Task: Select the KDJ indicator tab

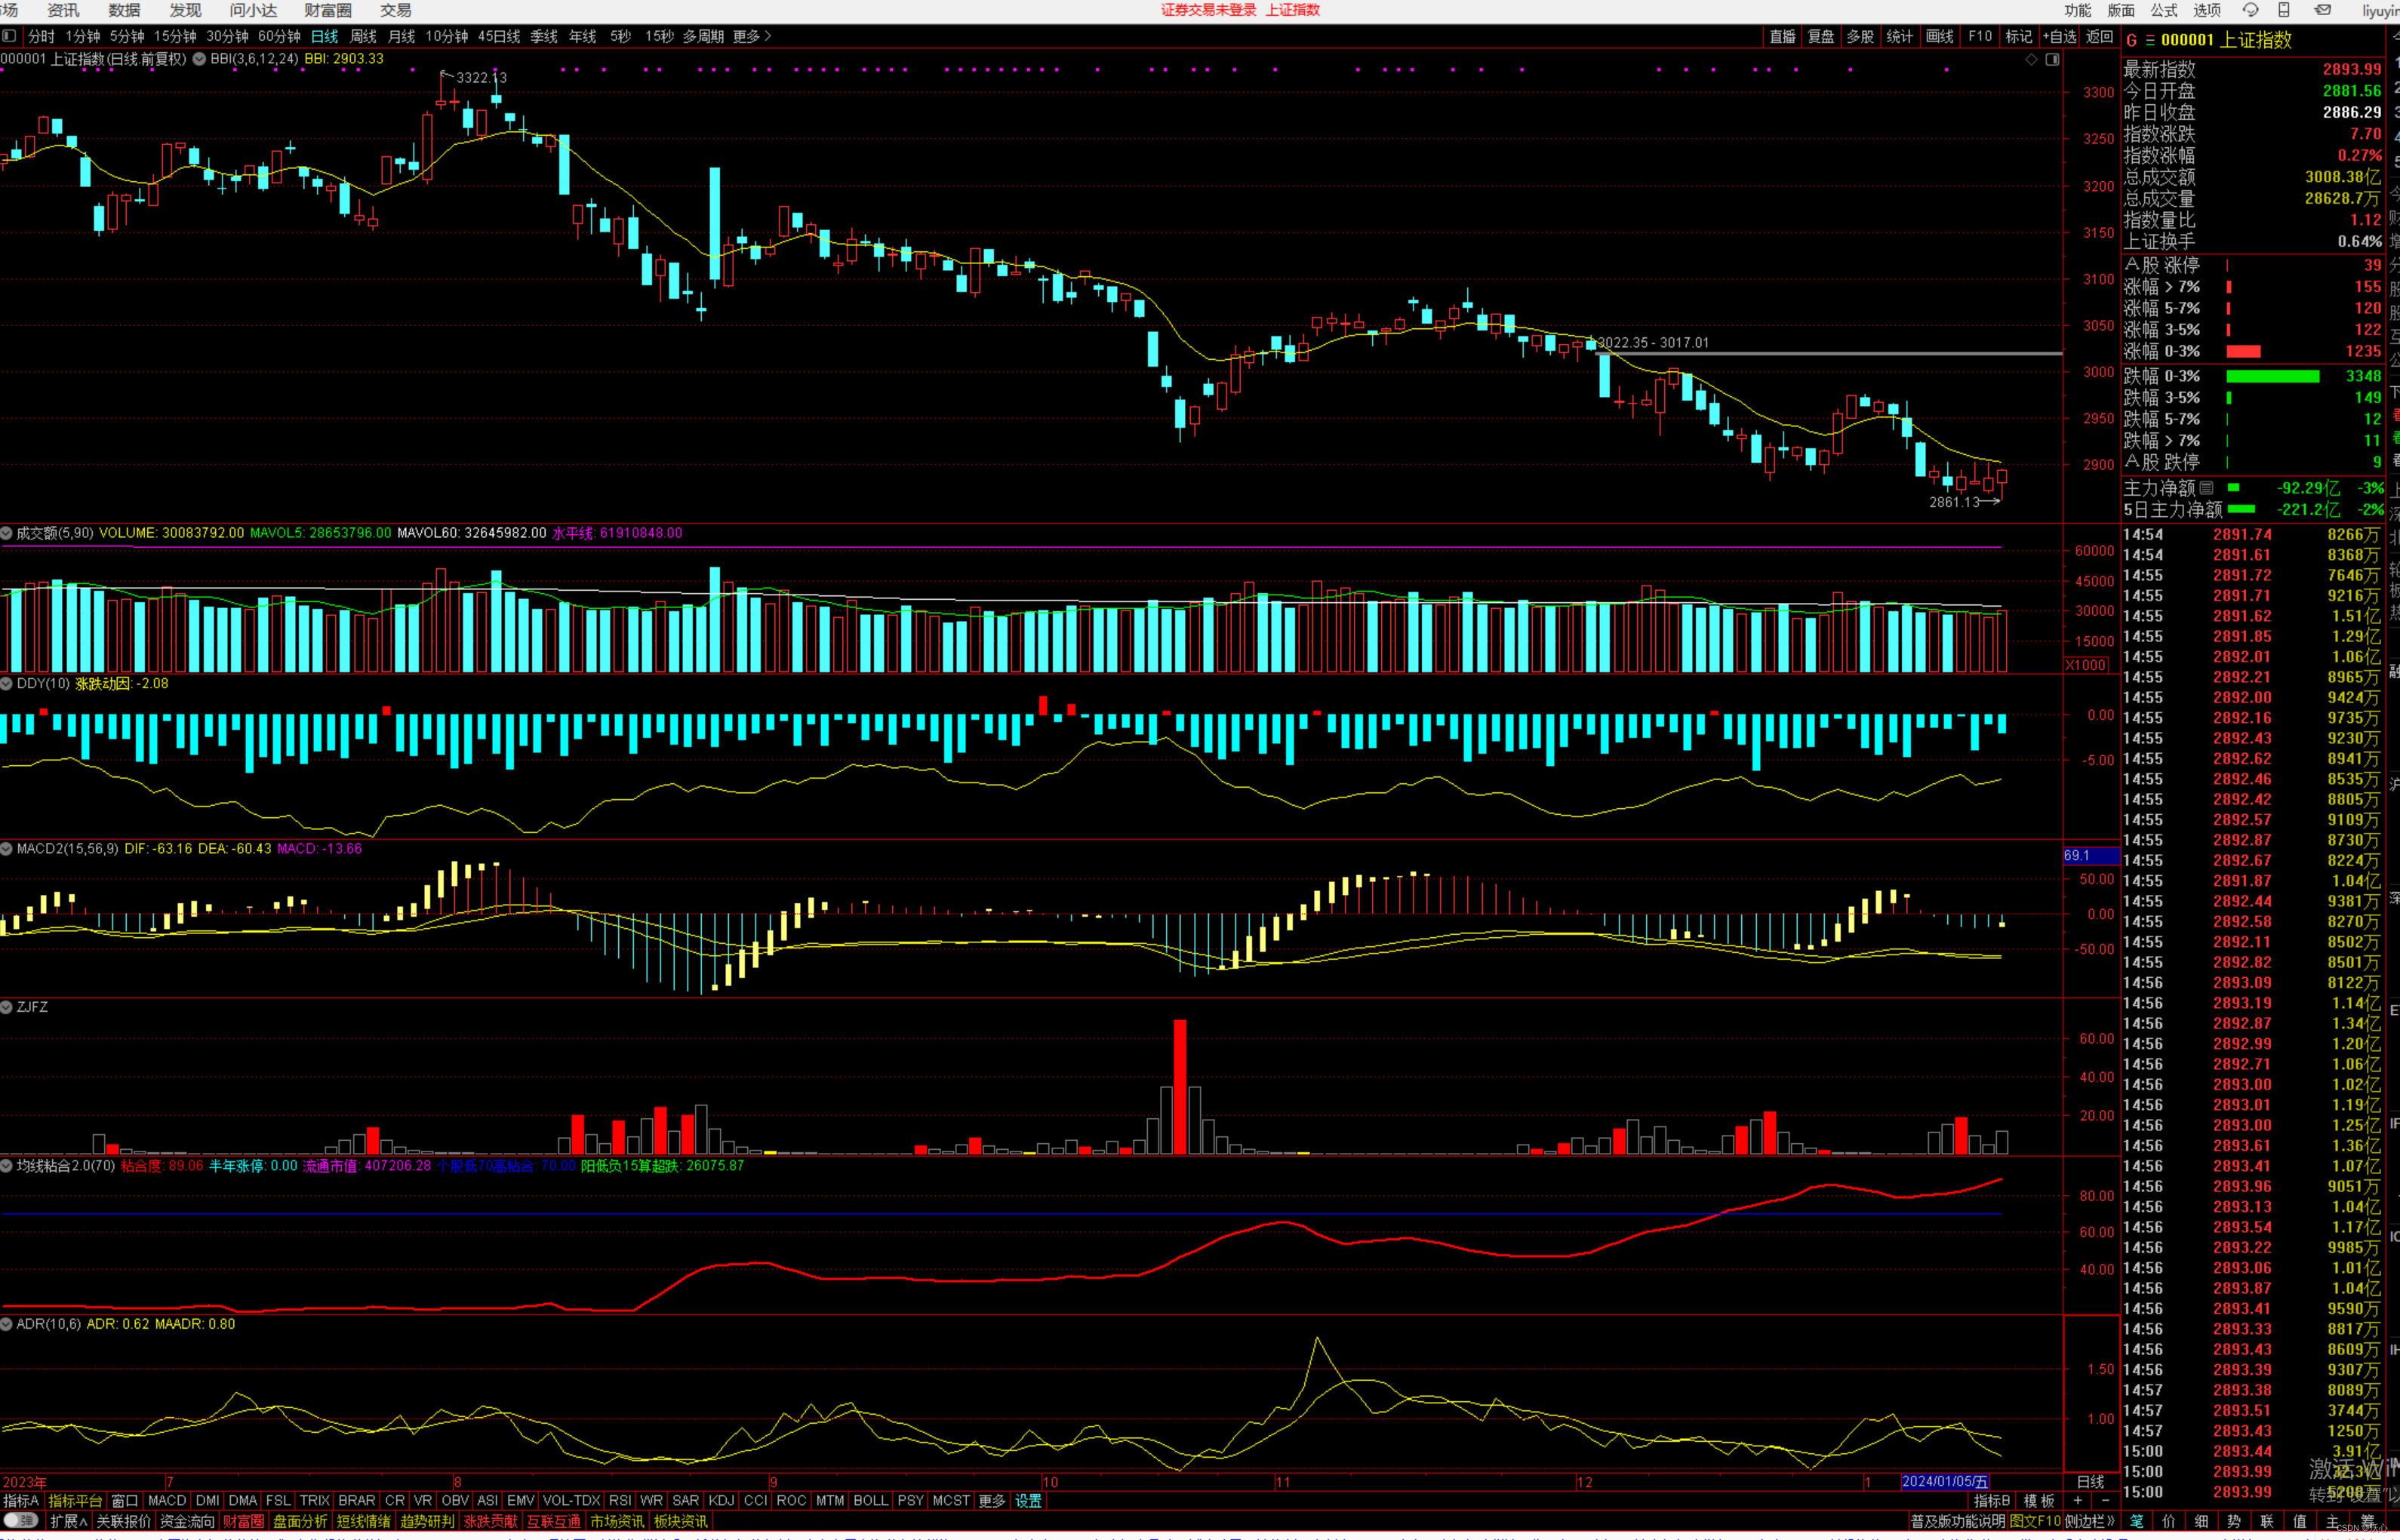Action: point(721,1501)
